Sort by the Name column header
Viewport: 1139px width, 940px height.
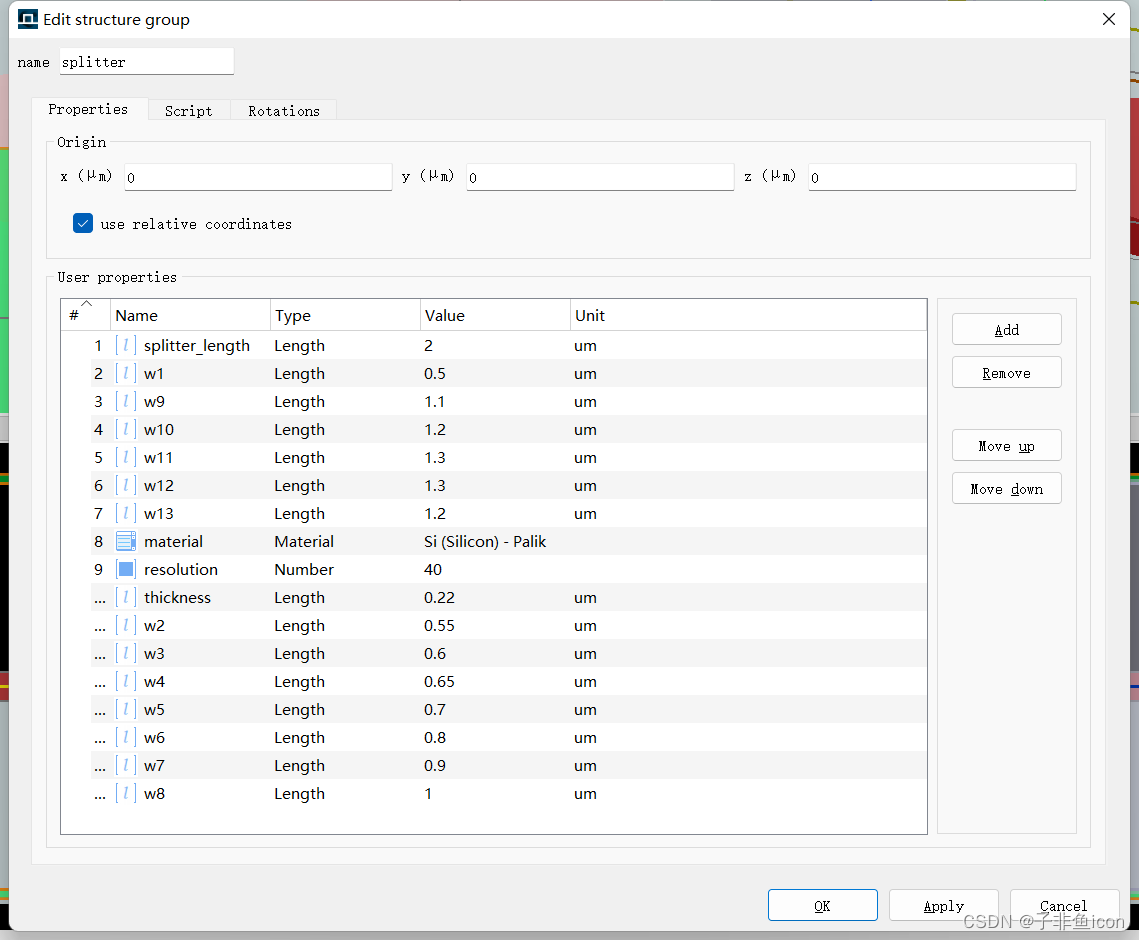coord(190,315)
